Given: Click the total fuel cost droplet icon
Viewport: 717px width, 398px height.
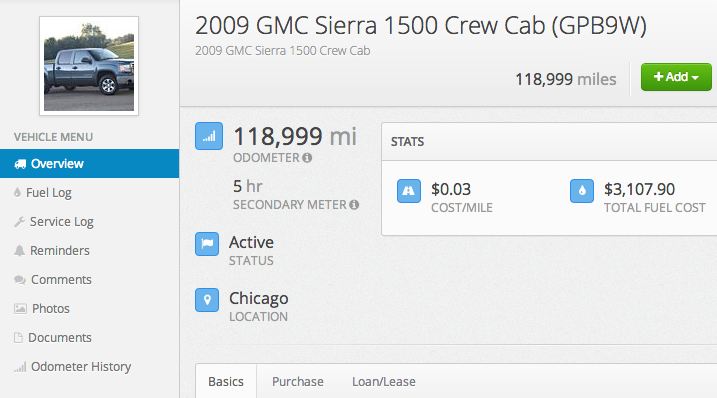Looking at the screenshot, I should pos(582,191).
